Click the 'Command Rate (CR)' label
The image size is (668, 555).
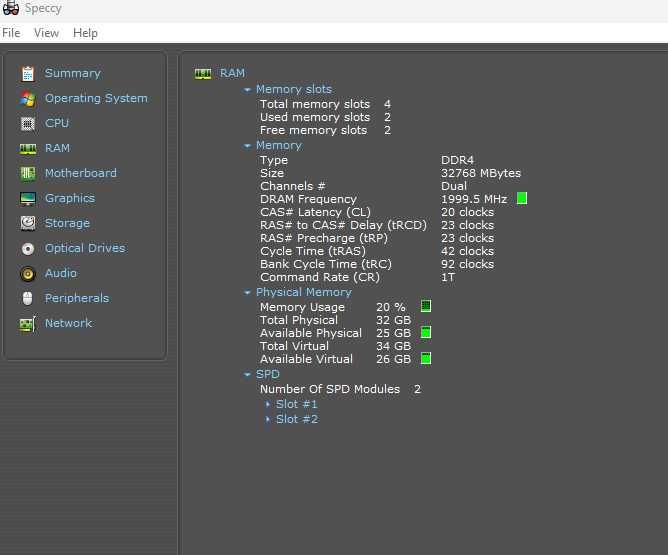[x=320, y=277]
